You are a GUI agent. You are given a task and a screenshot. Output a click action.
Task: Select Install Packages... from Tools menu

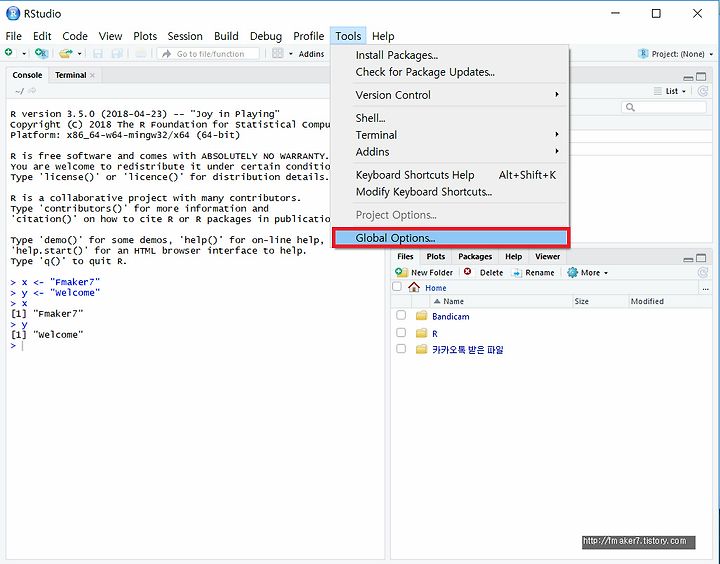pos(450,55)
